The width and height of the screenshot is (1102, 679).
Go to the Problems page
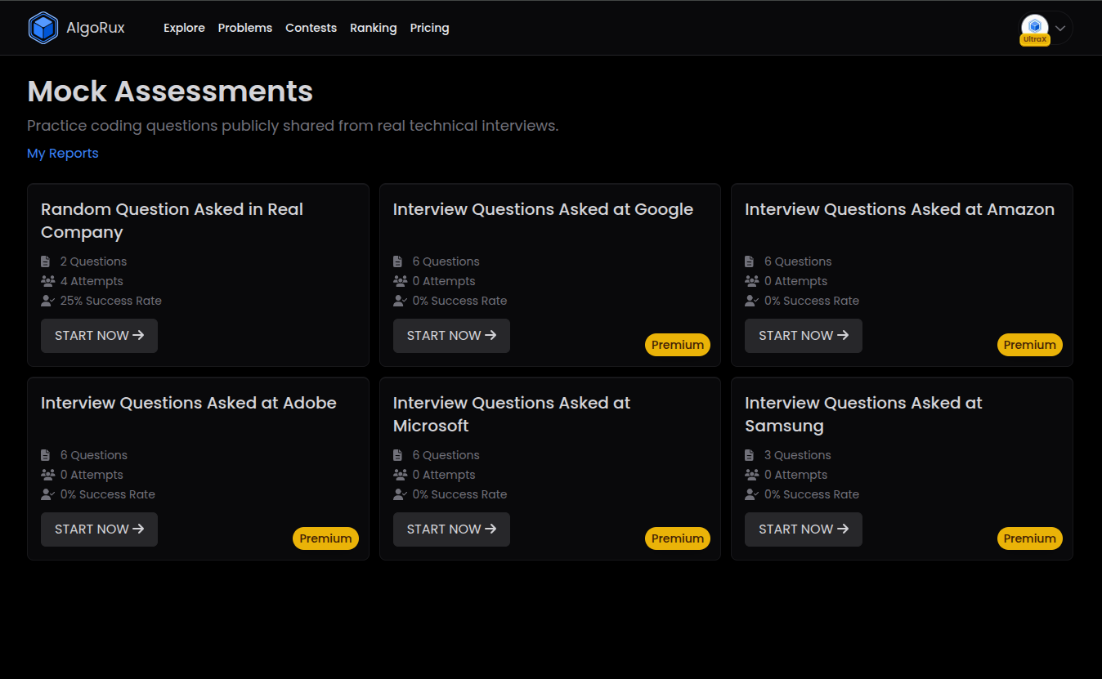pyautogui.click(x=245, y=28)
